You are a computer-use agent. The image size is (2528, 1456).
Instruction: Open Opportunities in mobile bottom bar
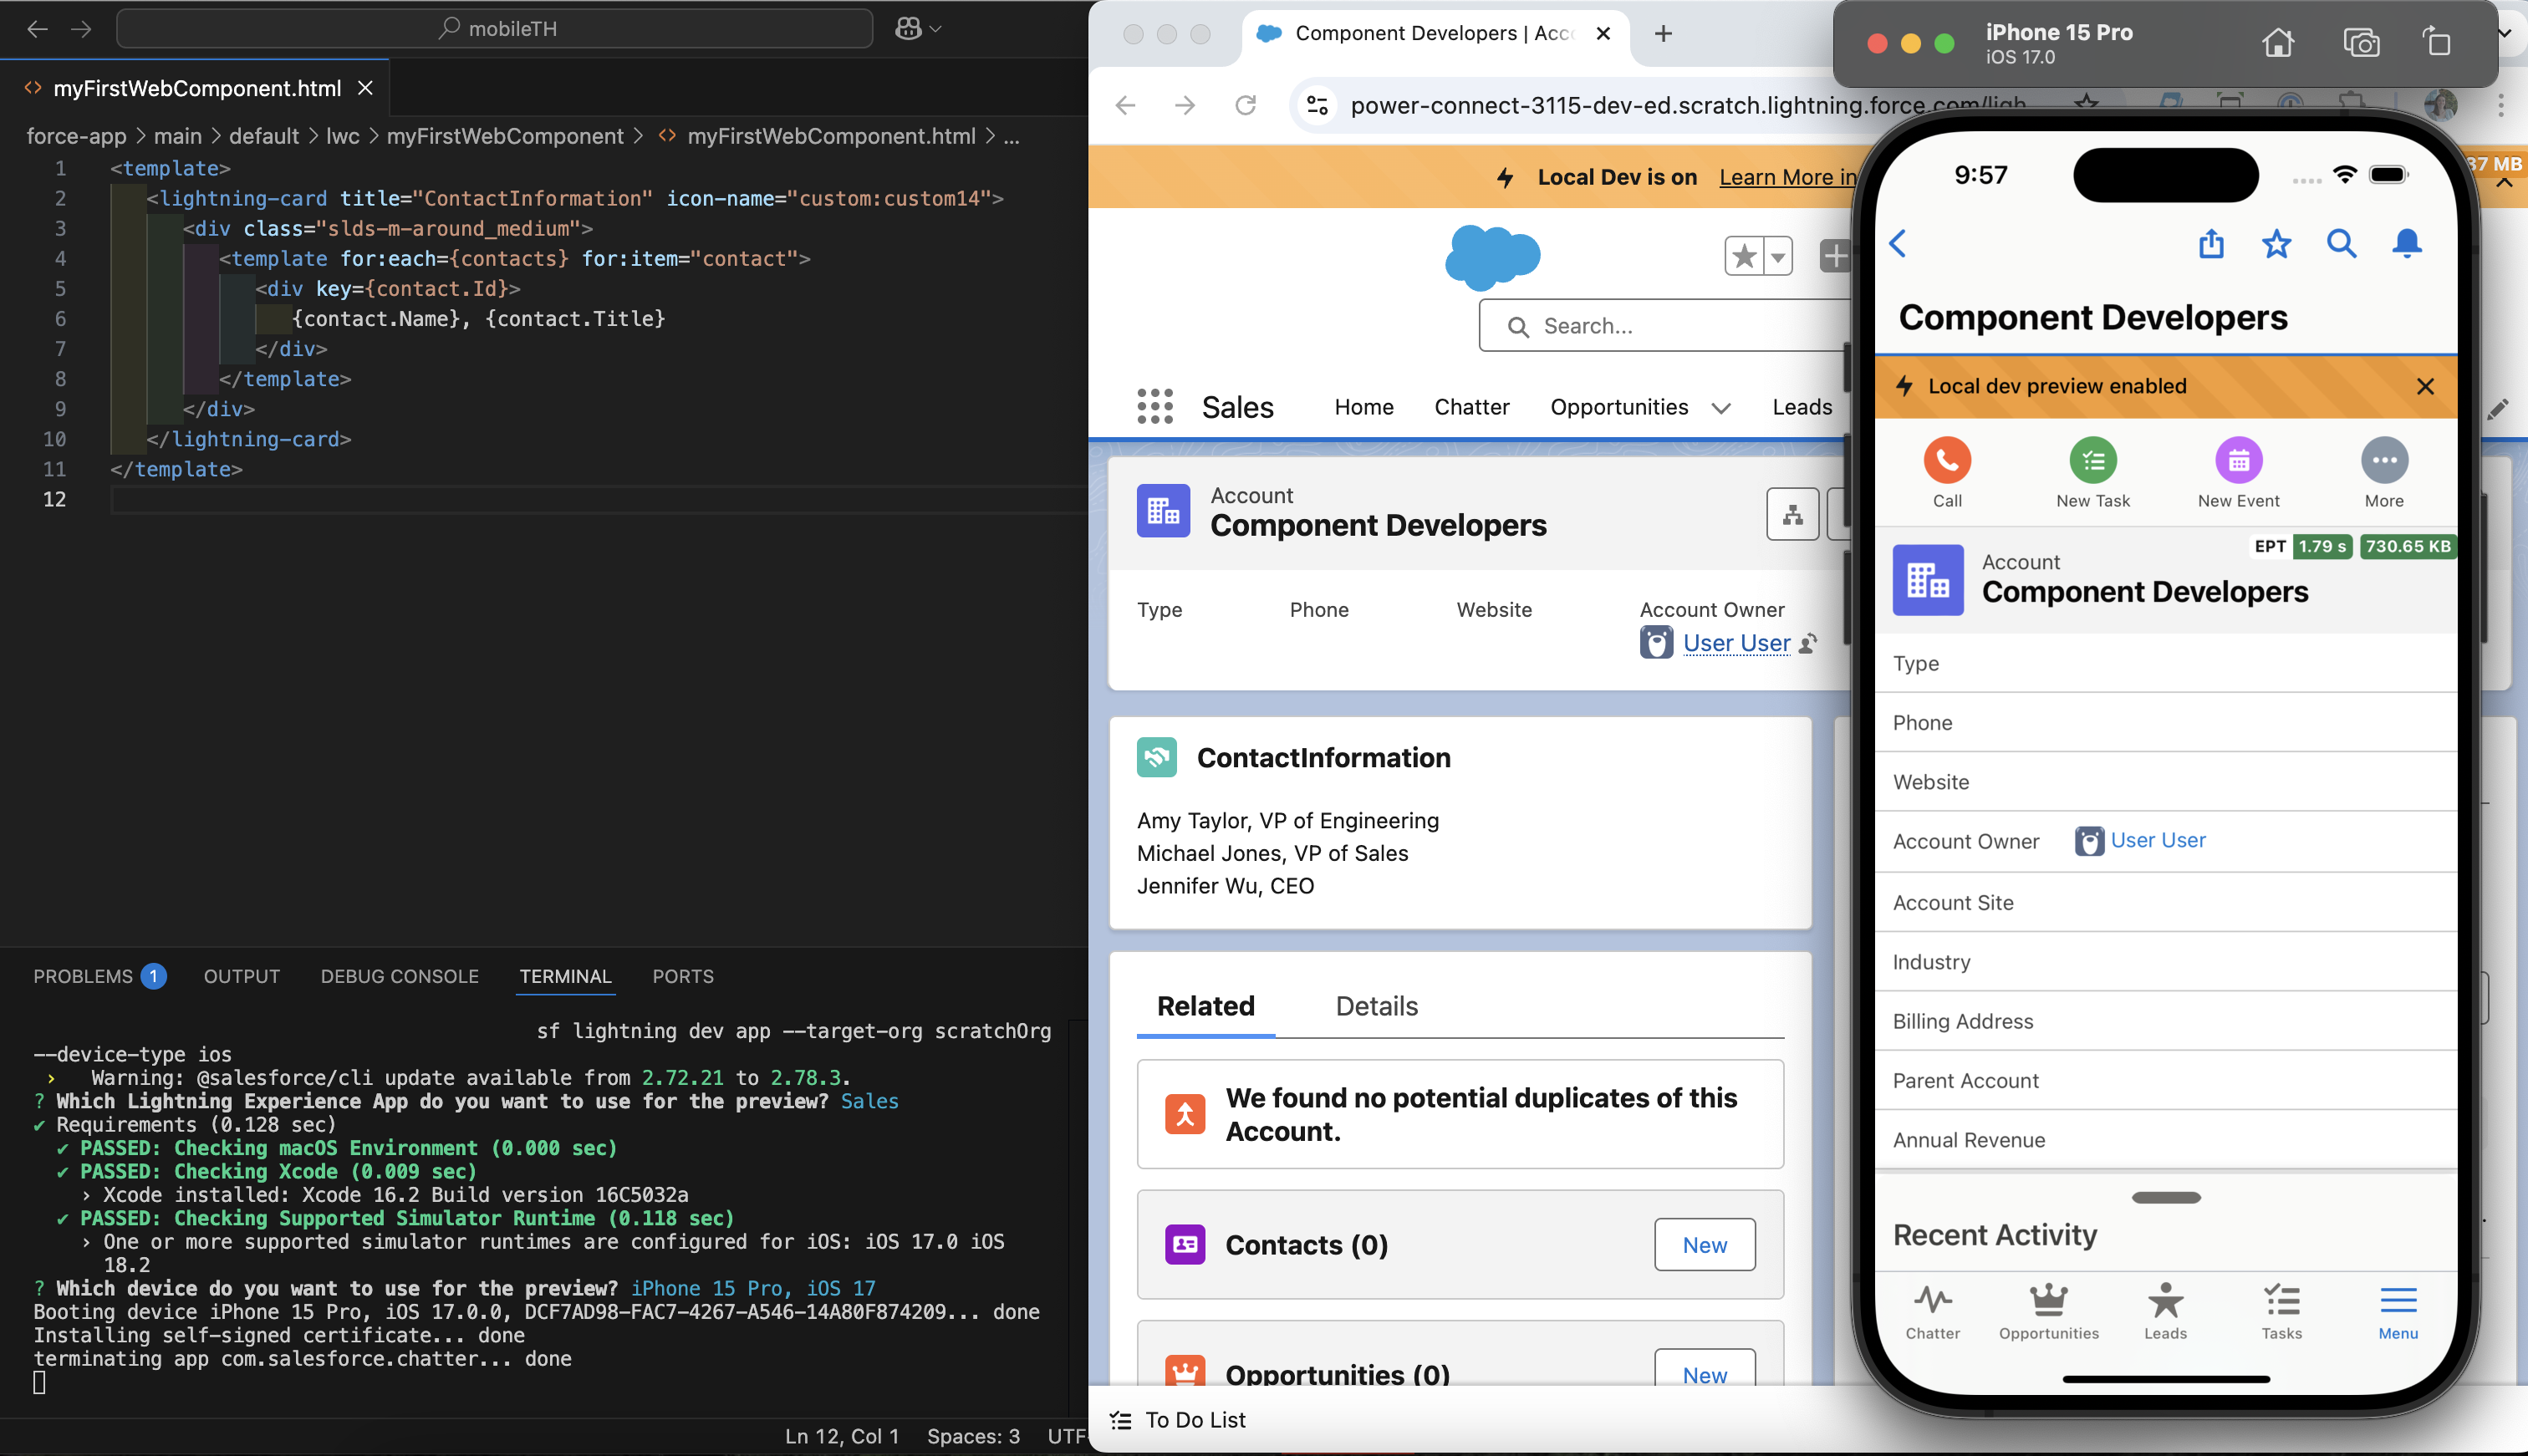coord(2048,1311)
